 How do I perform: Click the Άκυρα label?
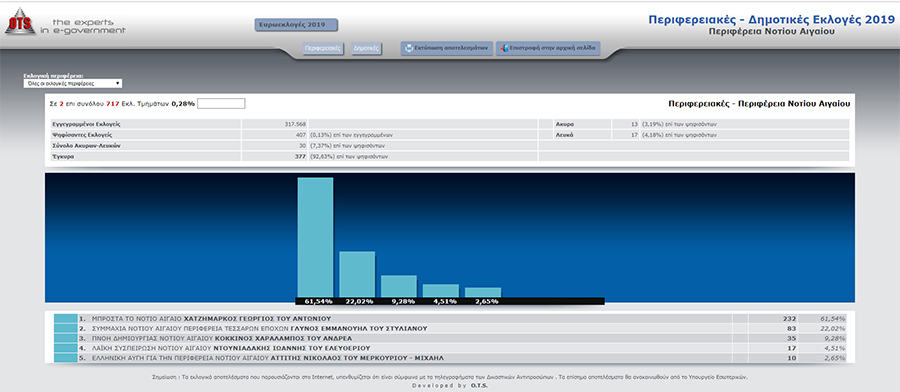pos(565,124)
